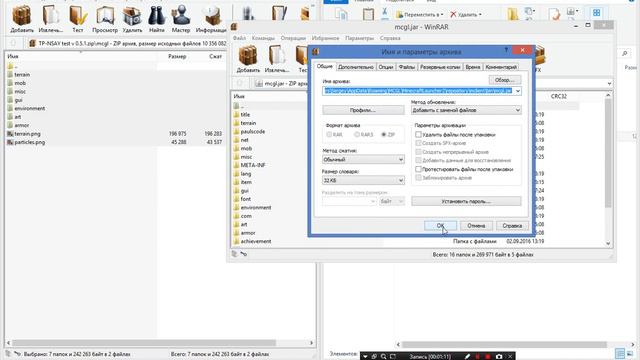
Task: Switch to Резервные копии tab
Action: pos(440,67)
